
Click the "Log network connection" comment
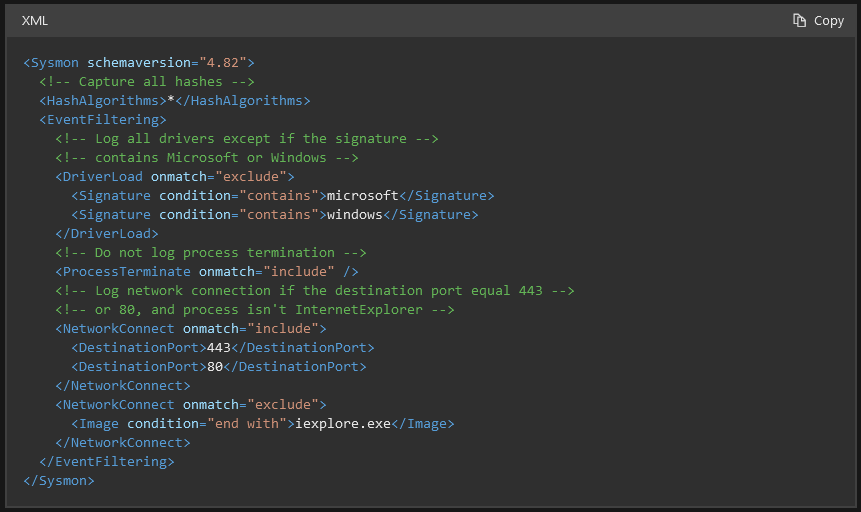(x=315, y=291)
